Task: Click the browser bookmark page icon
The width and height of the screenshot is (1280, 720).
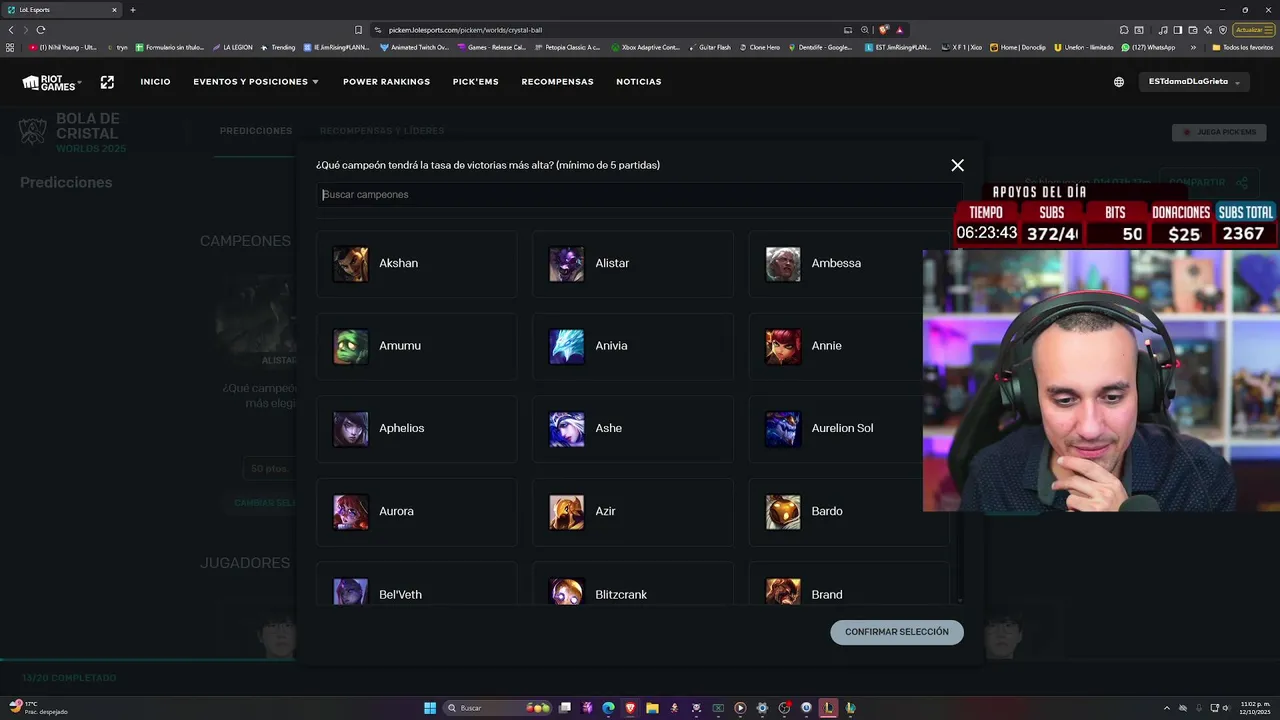Action: pos(358,30)
